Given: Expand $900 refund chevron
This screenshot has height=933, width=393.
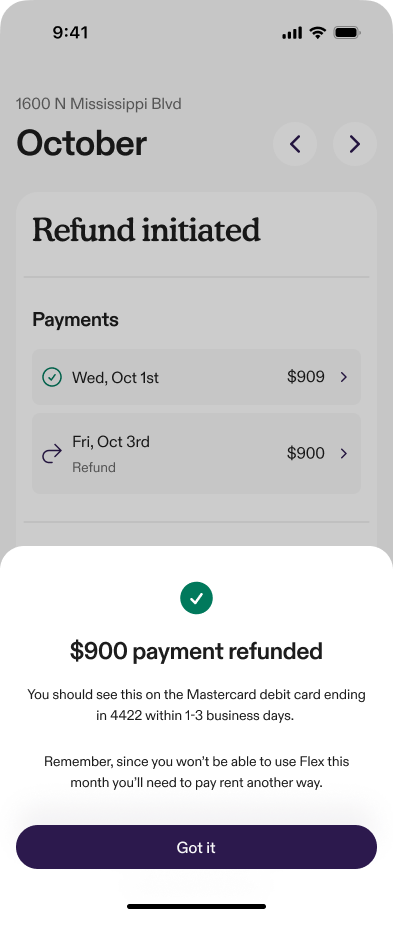Looking at the screenshot, I should click(344, 453).
